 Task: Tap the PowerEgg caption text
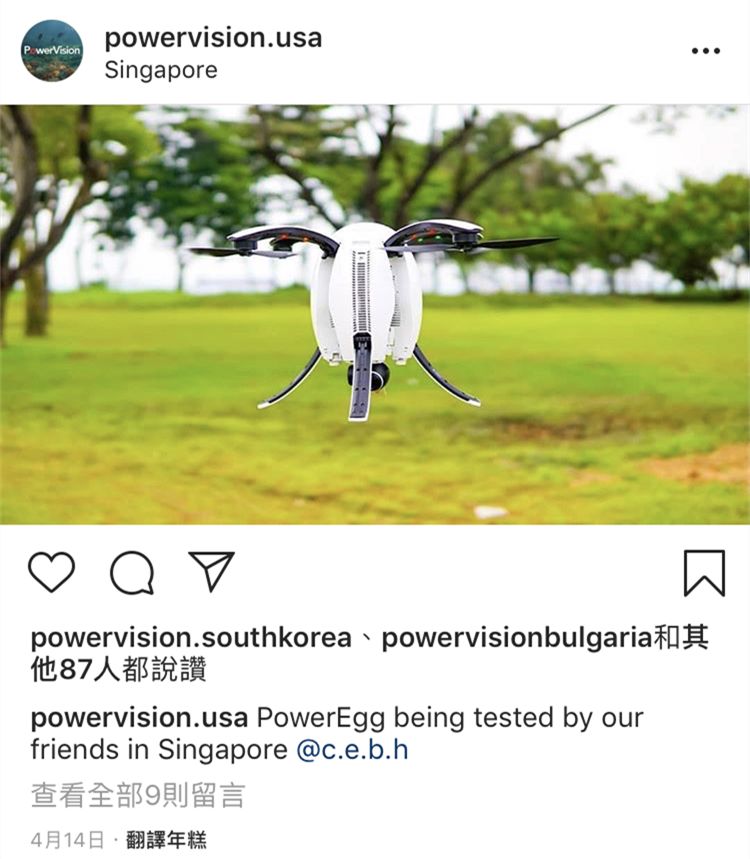(x=337, y=734)
